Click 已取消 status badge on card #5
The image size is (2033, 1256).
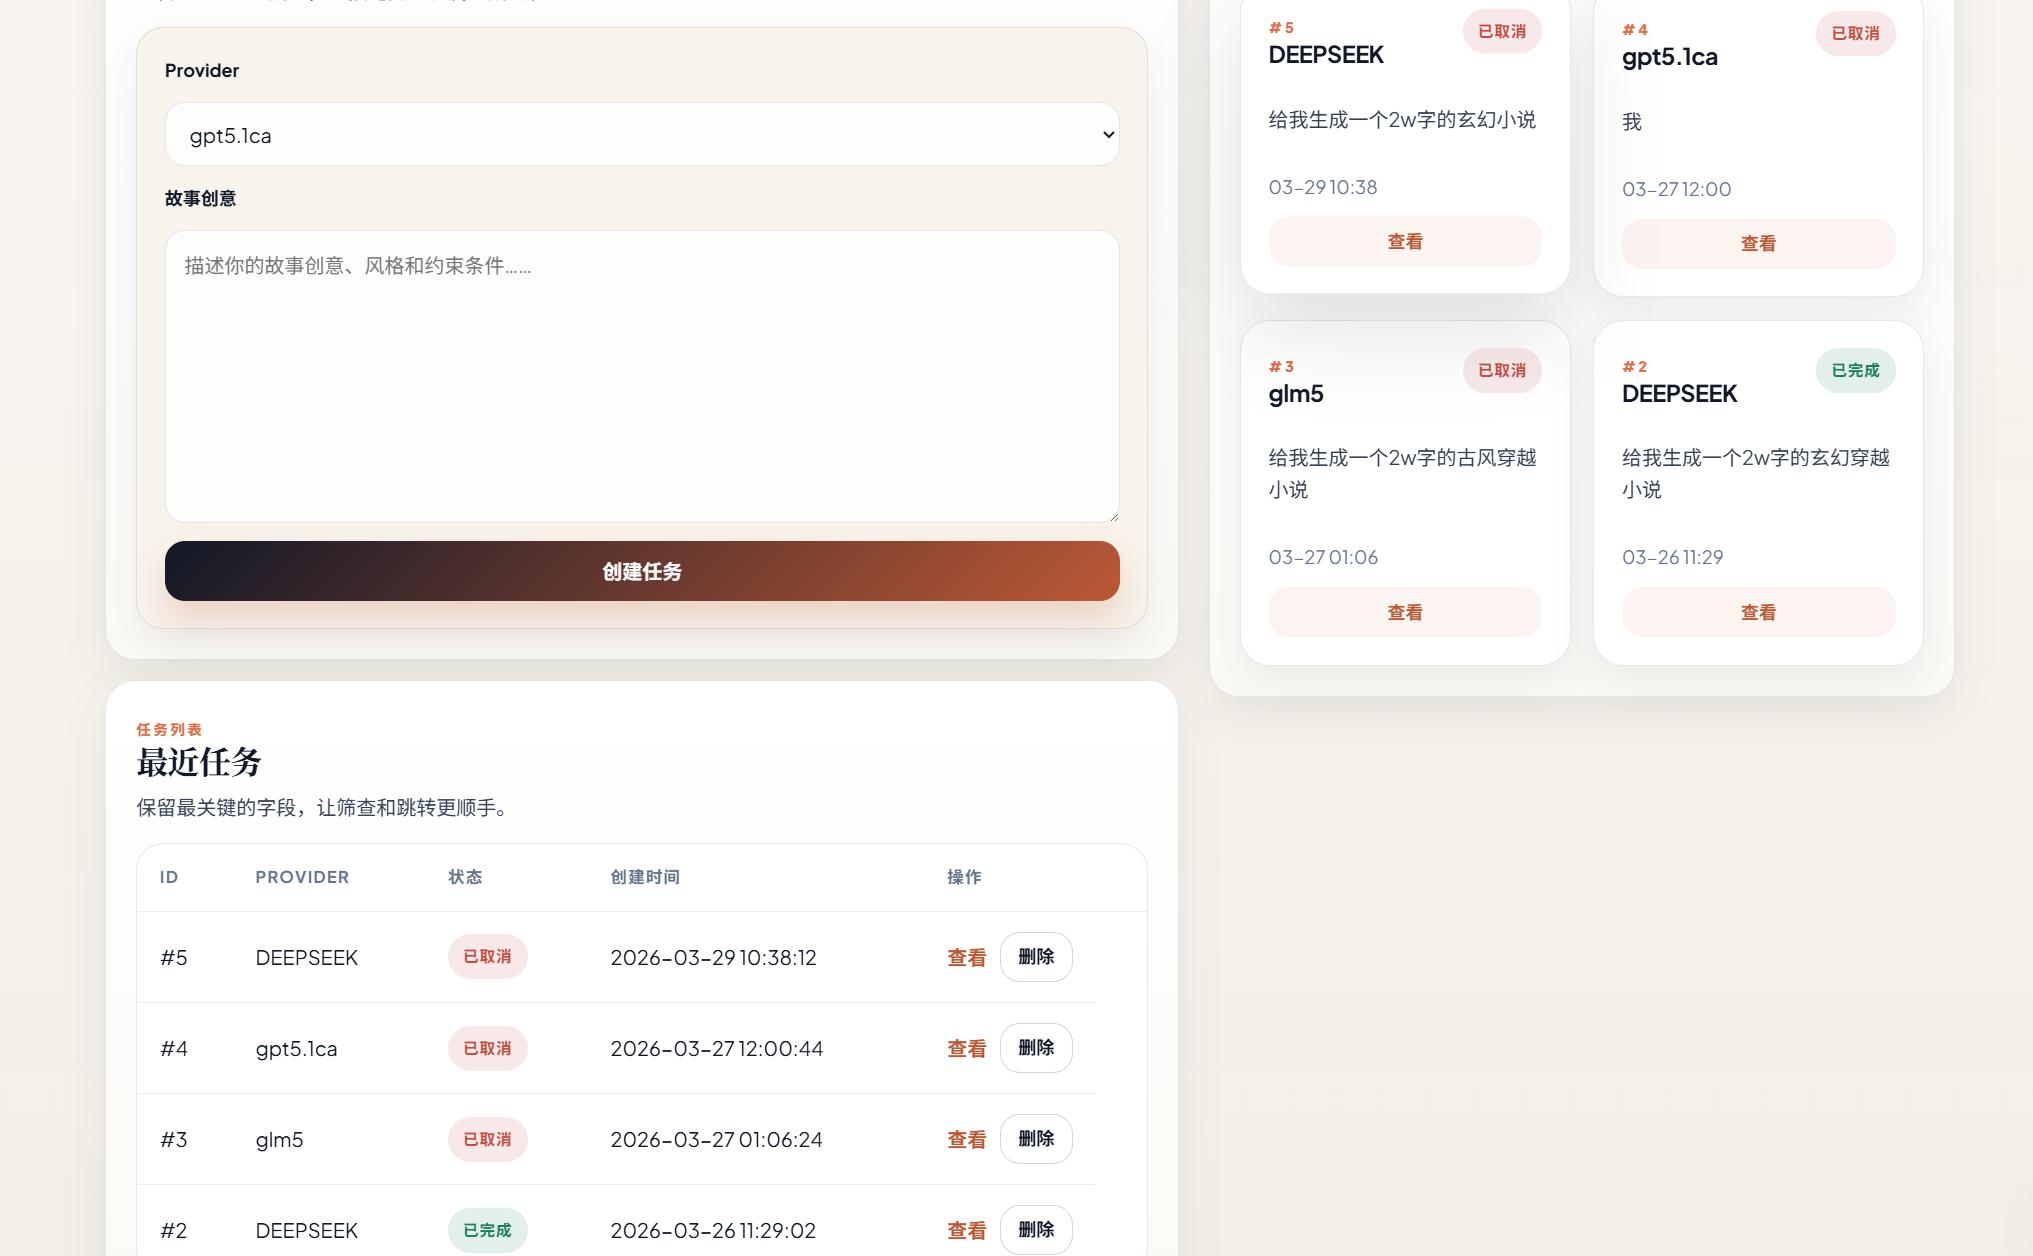[1501, 32]
